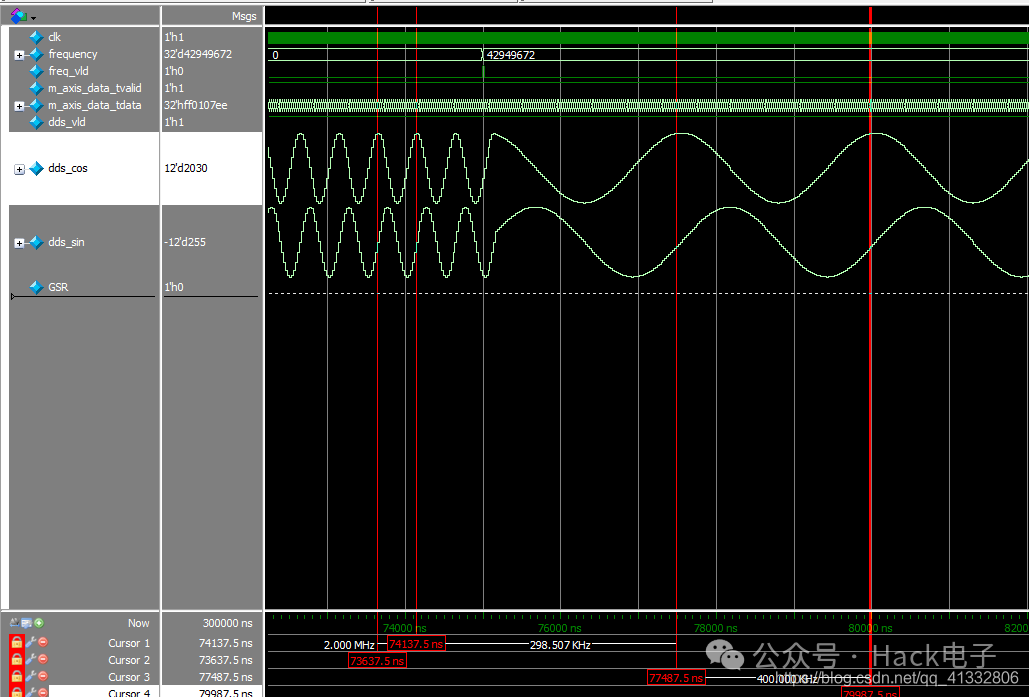Click Cursor 3 time value 77487.5 ns
Screen dimensions: 1029x697
[225, 677]
